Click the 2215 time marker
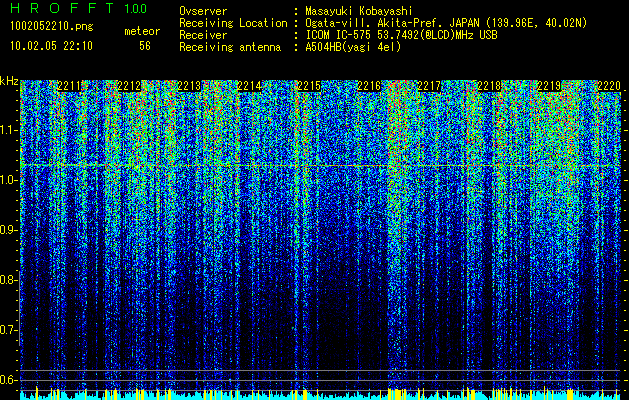Image resolution: width=629 pixels, height=400 pixels. 309,86
